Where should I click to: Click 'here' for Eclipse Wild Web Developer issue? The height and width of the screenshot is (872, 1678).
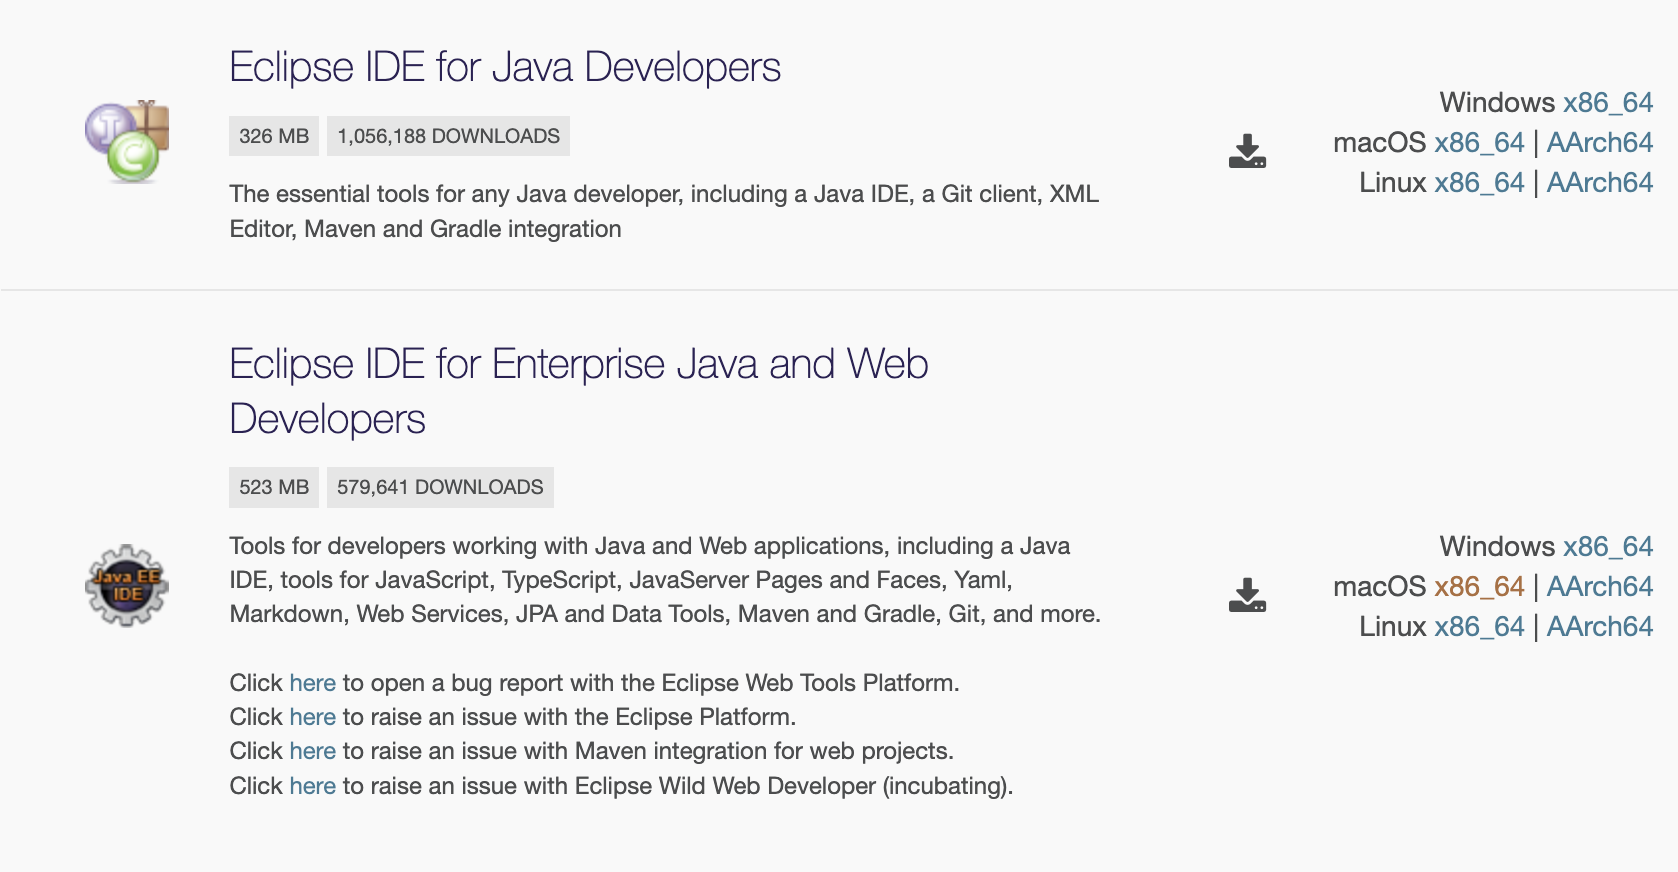tap(312, 786)
